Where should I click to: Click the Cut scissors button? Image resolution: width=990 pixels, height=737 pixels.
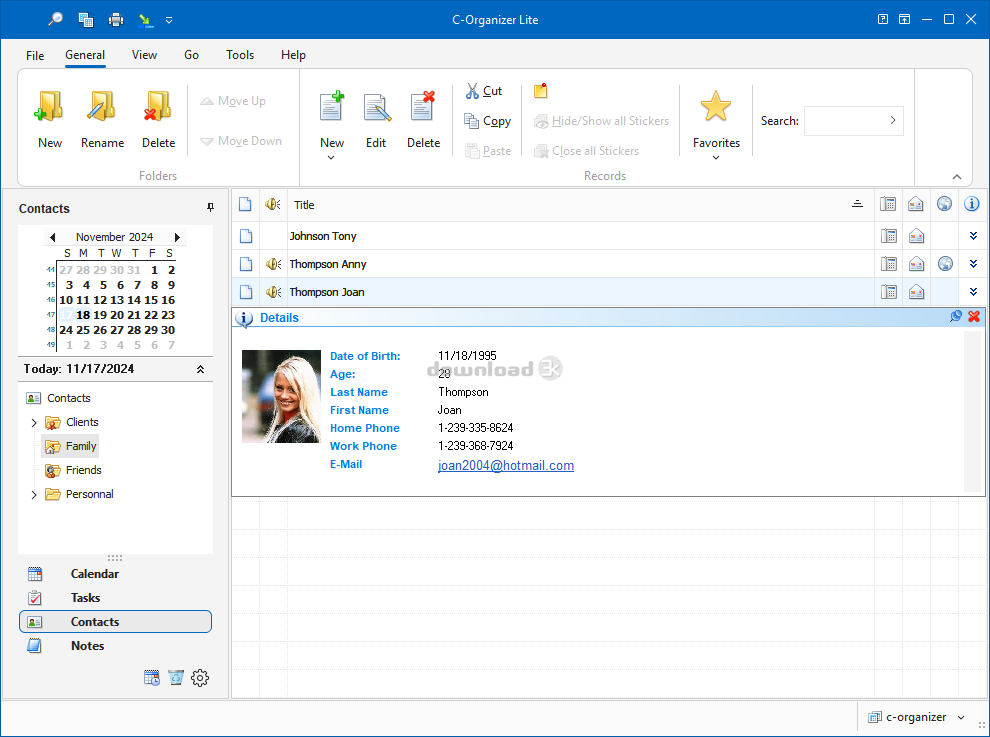pos(484,91)
